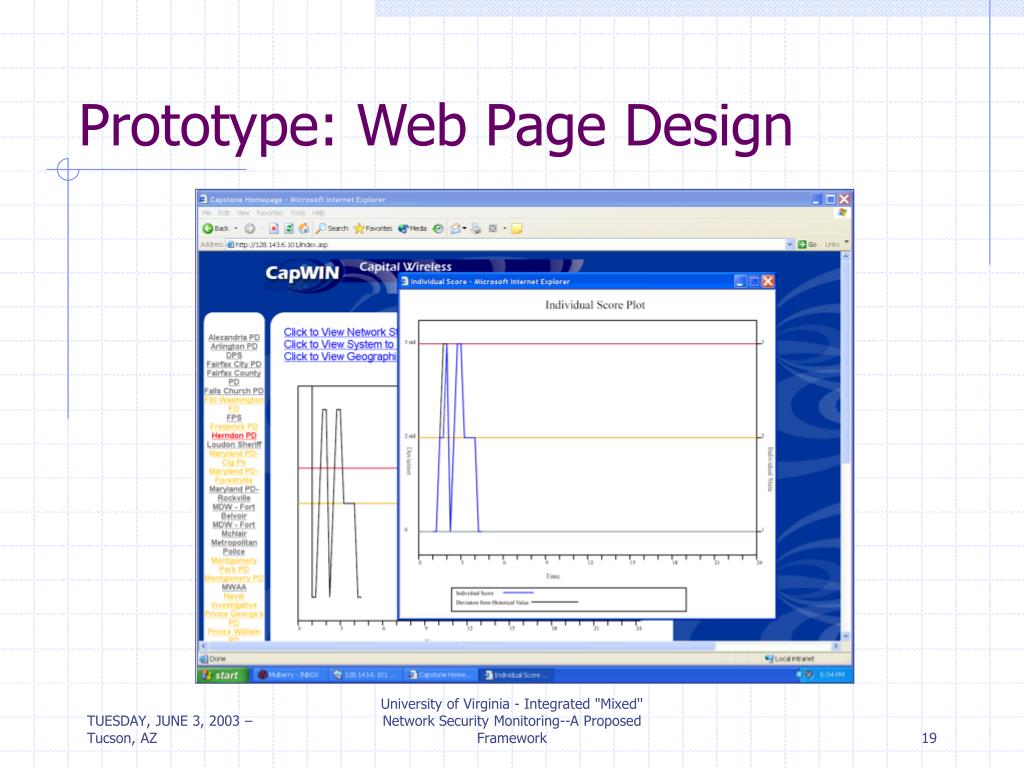Open the View menu
1024x768 pixels.
[243, 213]
